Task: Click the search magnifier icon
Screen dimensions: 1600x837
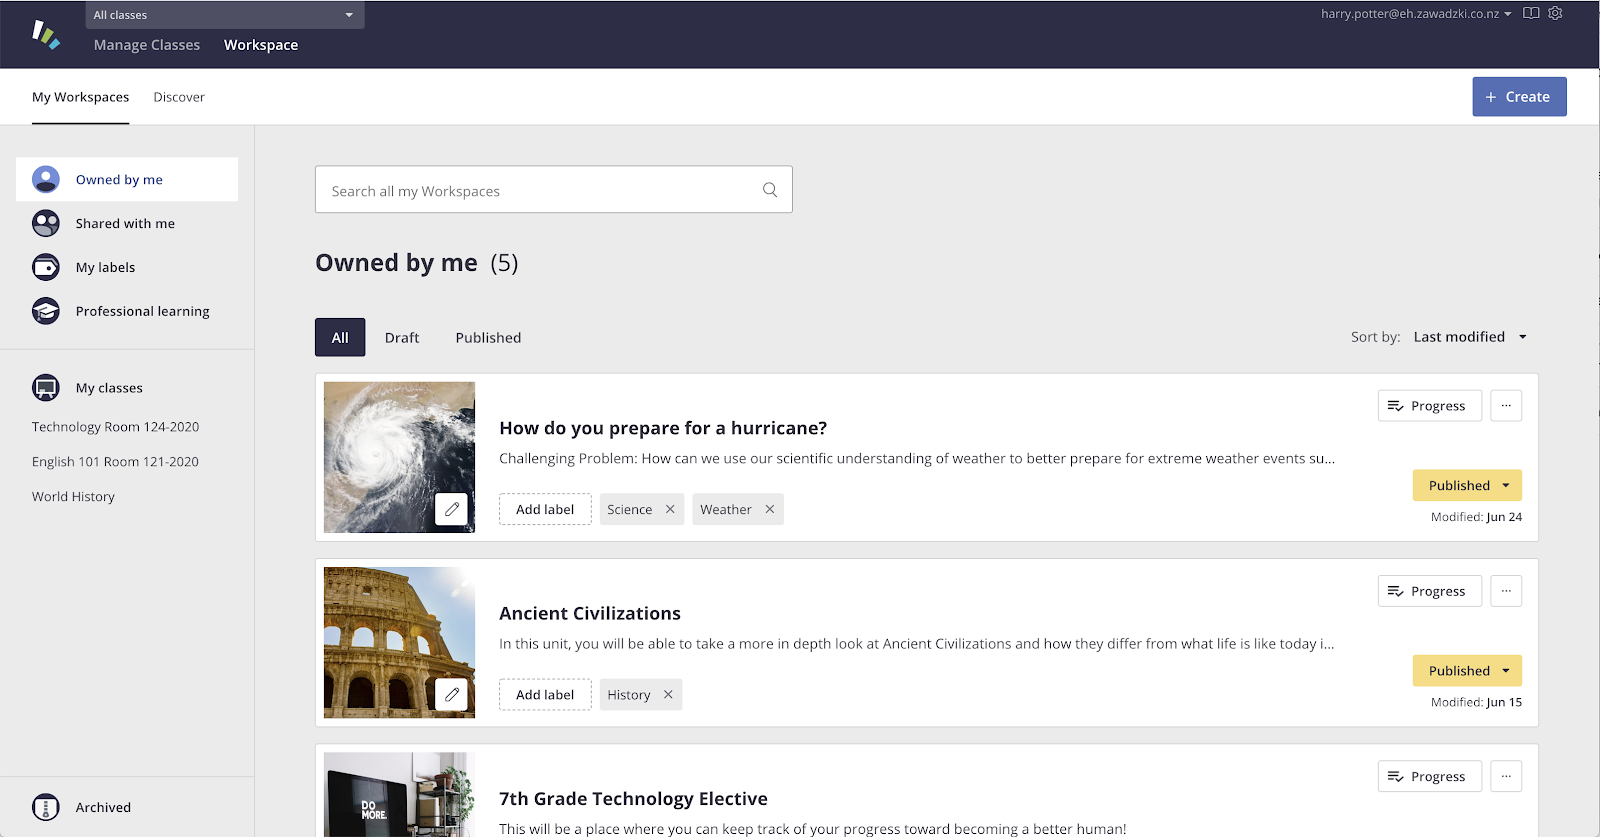Action: tap(770, 190)
